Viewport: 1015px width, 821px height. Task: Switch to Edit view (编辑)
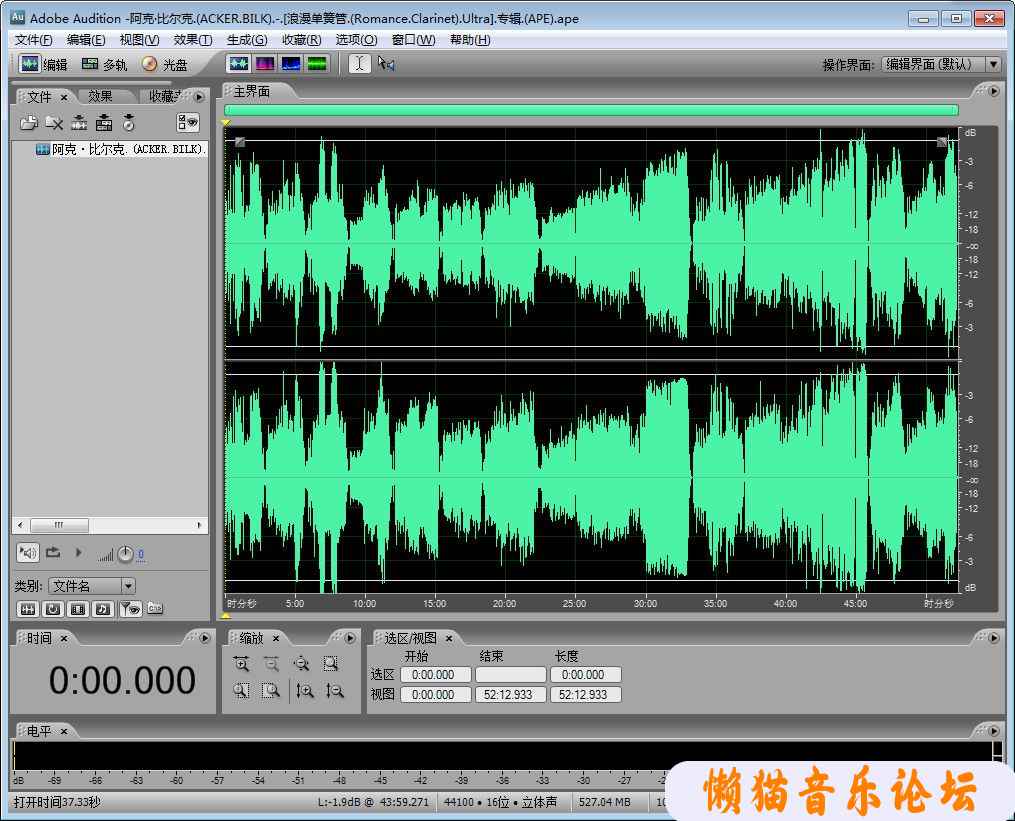[x=43, y=64]
